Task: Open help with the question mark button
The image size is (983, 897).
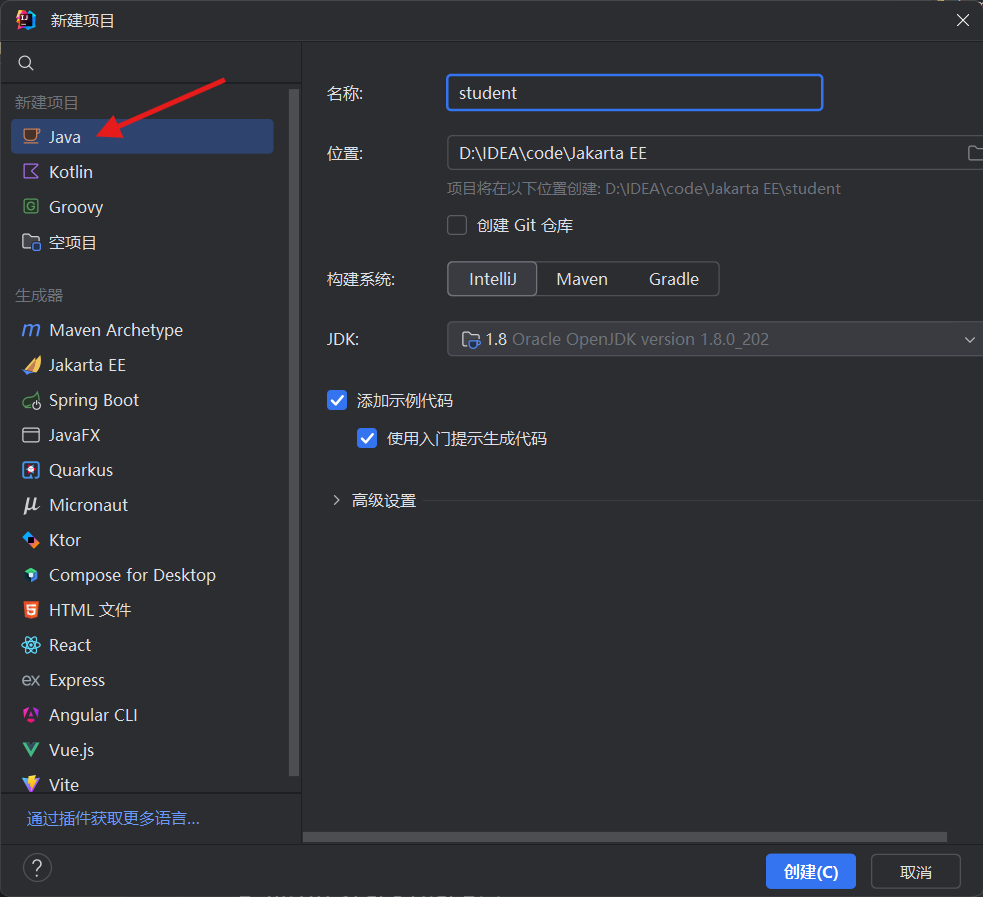Action: pyautogui.click(x=37, y=868)
